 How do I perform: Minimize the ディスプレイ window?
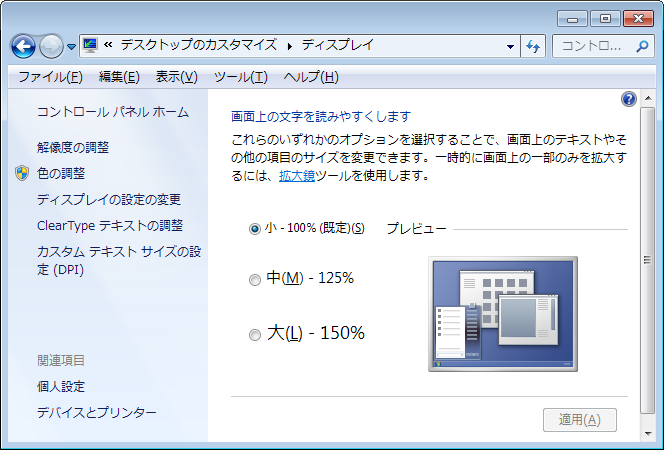(x=572, y=19)
